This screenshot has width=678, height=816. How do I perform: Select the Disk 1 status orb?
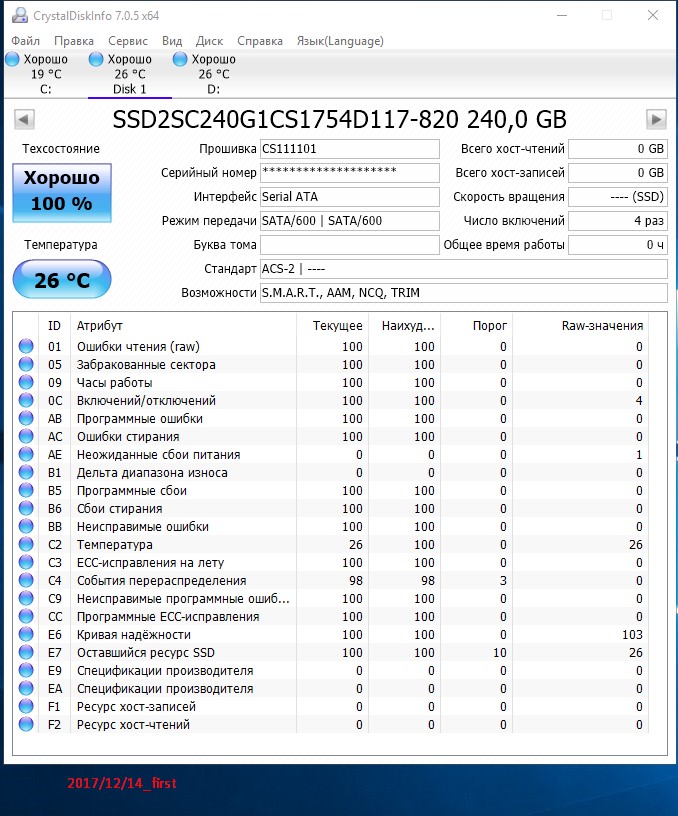(x=96, y=59)
